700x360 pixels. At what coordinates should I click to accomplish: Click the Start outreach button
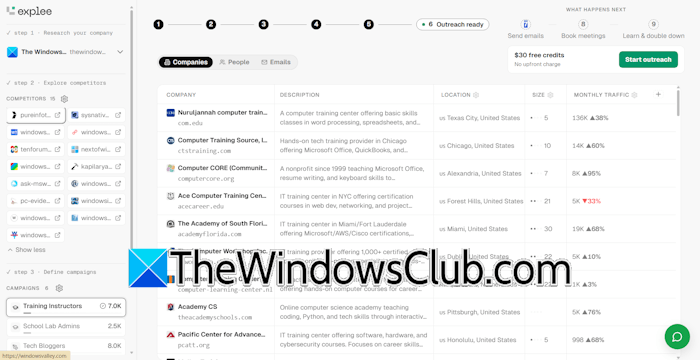coord(648,59)
